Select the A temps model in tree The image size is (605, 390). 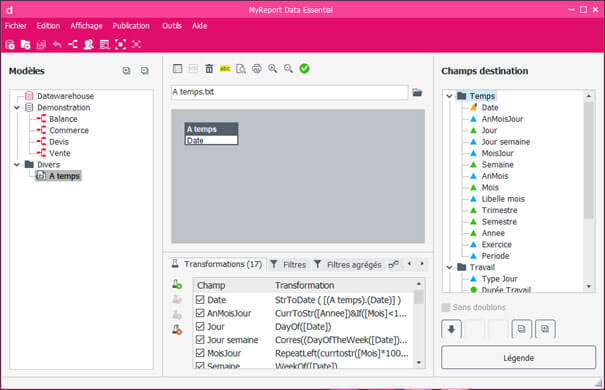[x=64, y=176]
